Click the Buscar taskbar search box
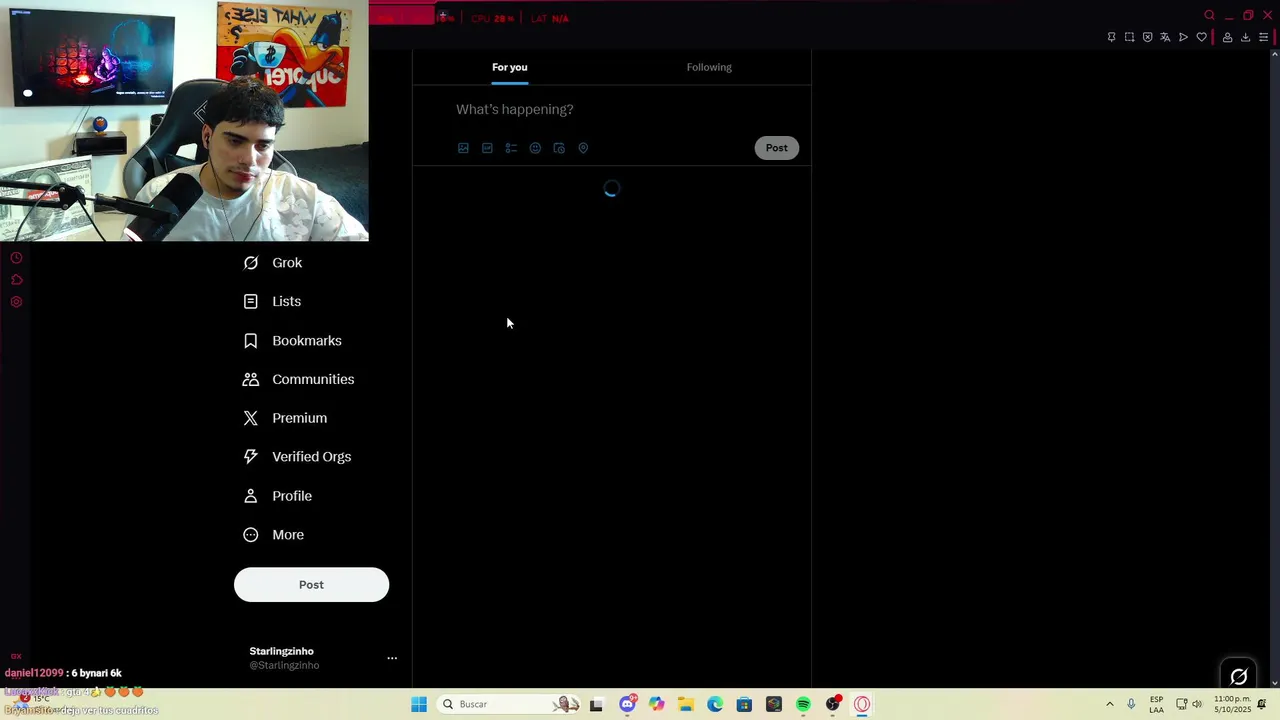Screen dimensions: 1280x720 pos(510,704)
